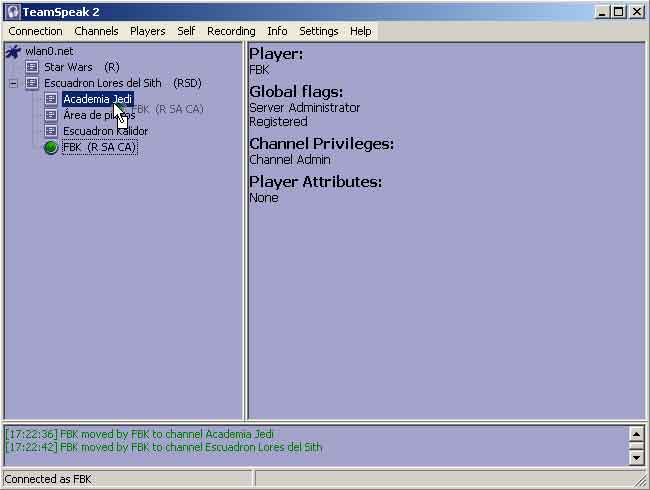Select the wlan0.net server name
The height and width of the screenshot is (490, 650).
(49, 51)
